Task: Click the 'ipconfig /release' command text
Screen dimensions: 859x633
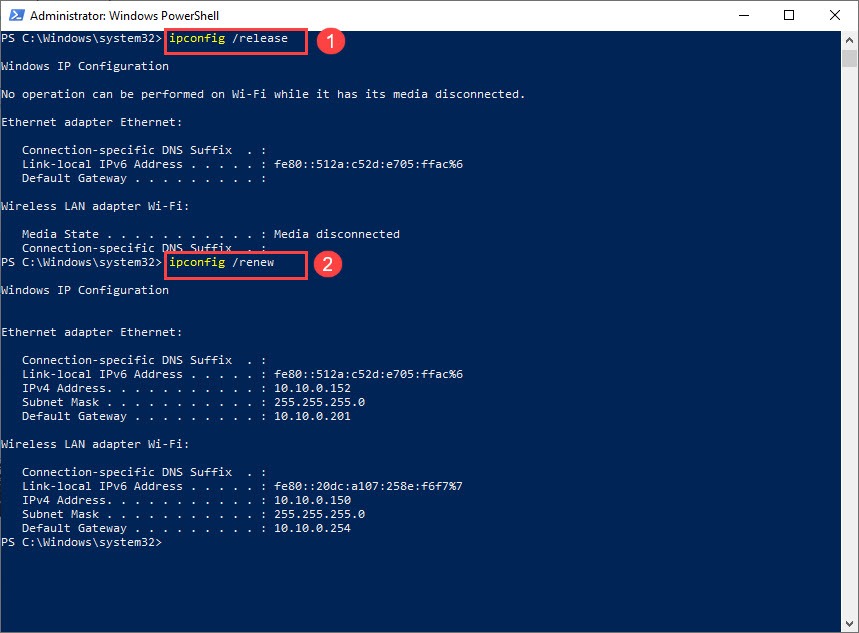Action: [228, 38]
